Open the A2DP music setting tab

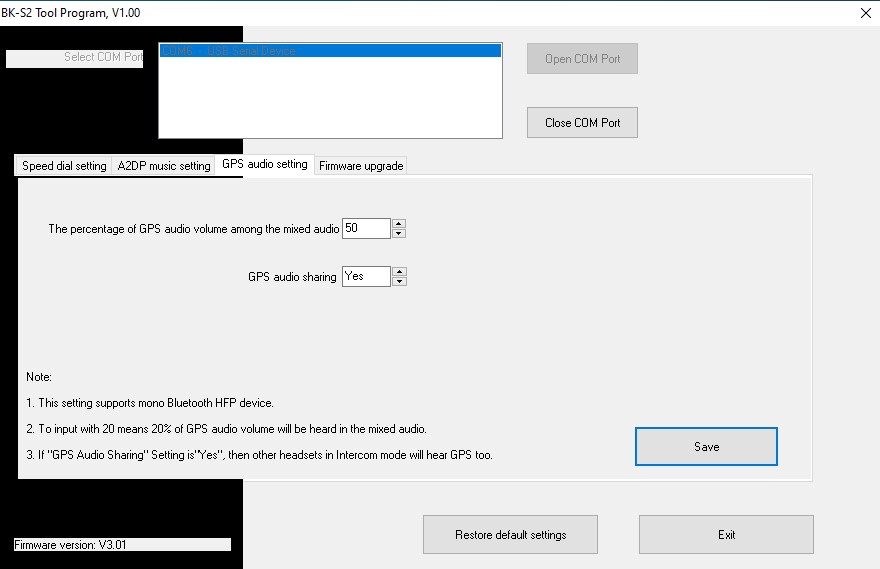coord(163,166)
